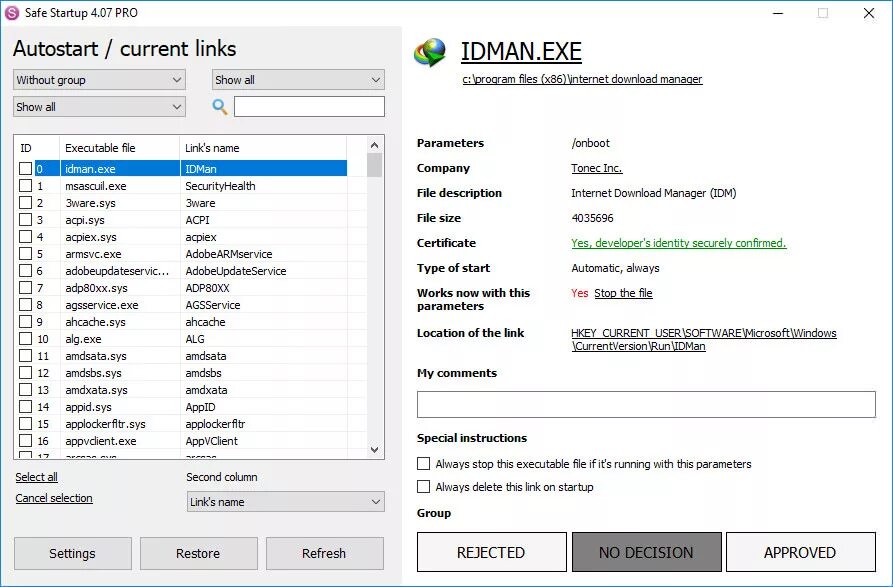Click the Restore button
The height and width of the screenshot is (587, 893).
coord(198,553)
